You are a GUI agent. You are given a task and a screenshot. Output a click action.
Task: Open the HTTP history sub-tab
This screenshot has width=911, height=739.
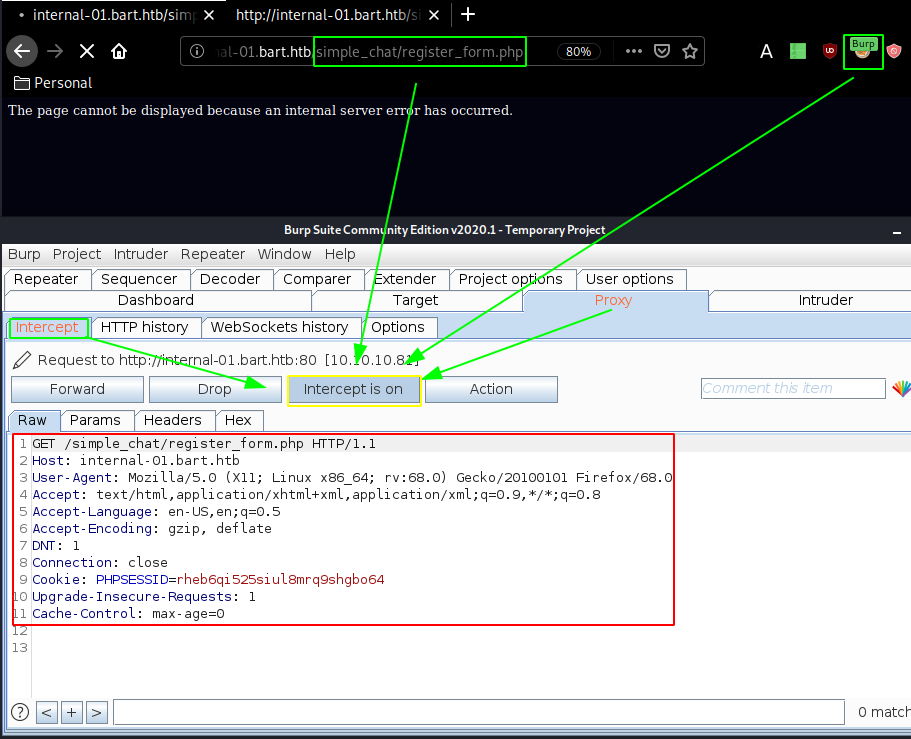(x=145, y=327)
